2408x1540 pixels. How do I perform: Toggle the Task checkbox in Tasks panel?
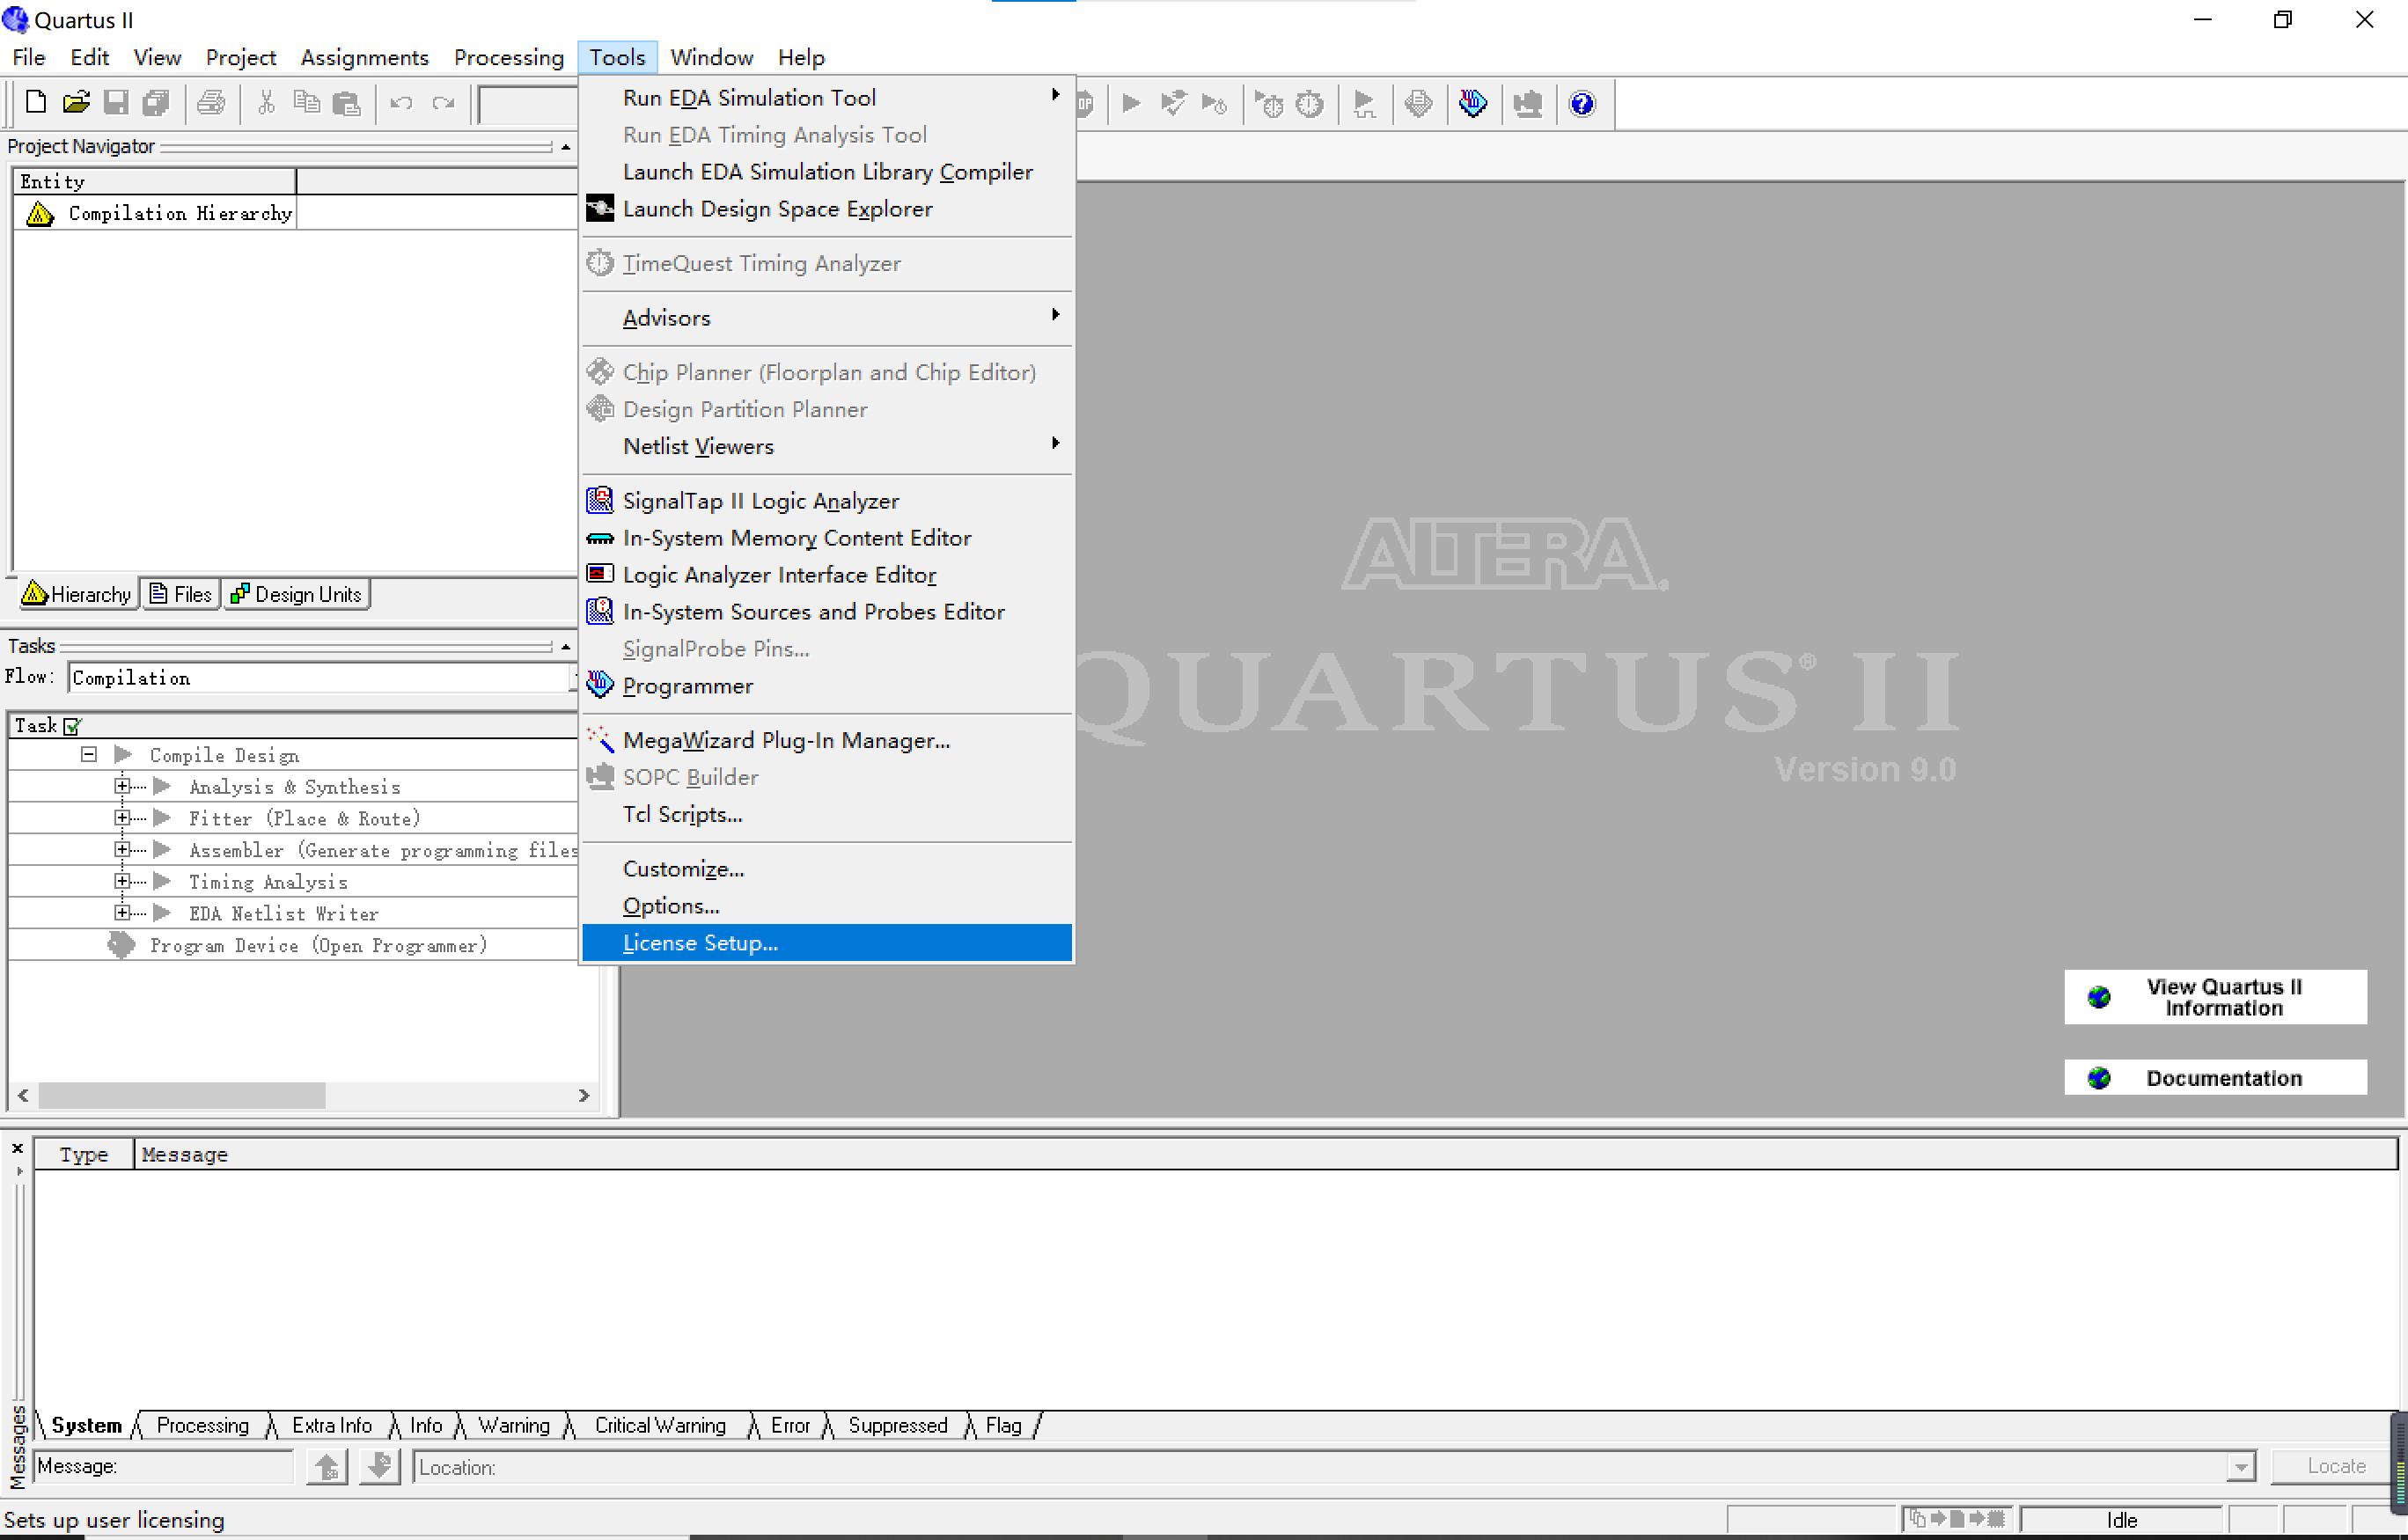[70, 725]
